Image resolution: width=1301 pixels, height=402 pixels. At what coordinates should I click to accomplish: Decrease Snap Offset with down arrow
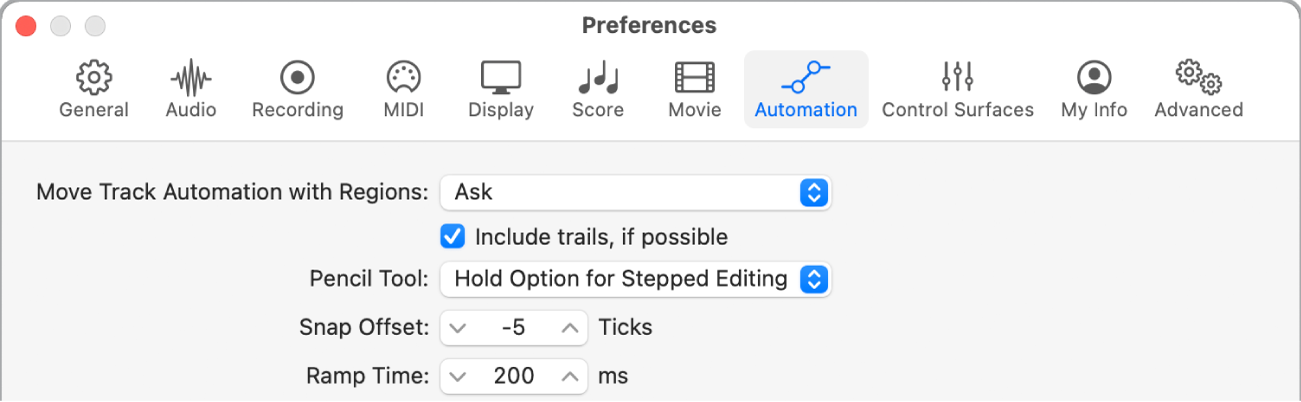(458, 327)
